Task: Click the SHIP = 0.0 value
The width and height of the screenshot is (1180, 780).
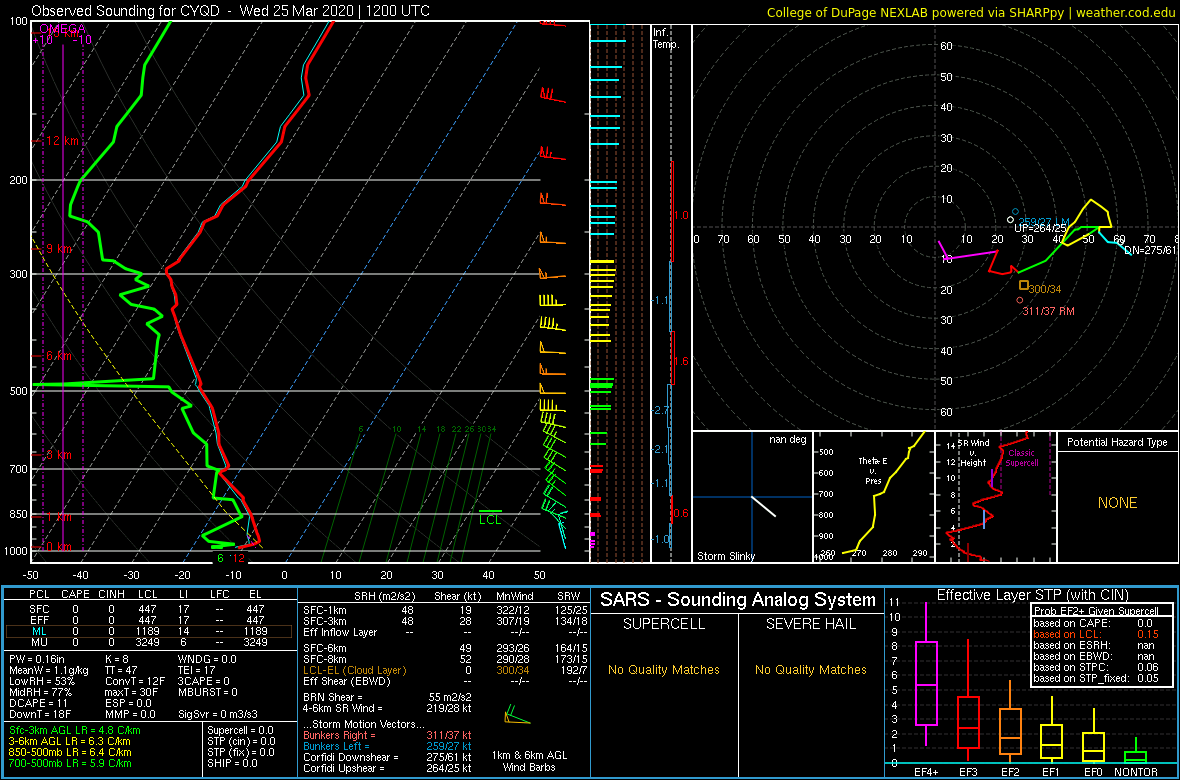Action: 234,762
